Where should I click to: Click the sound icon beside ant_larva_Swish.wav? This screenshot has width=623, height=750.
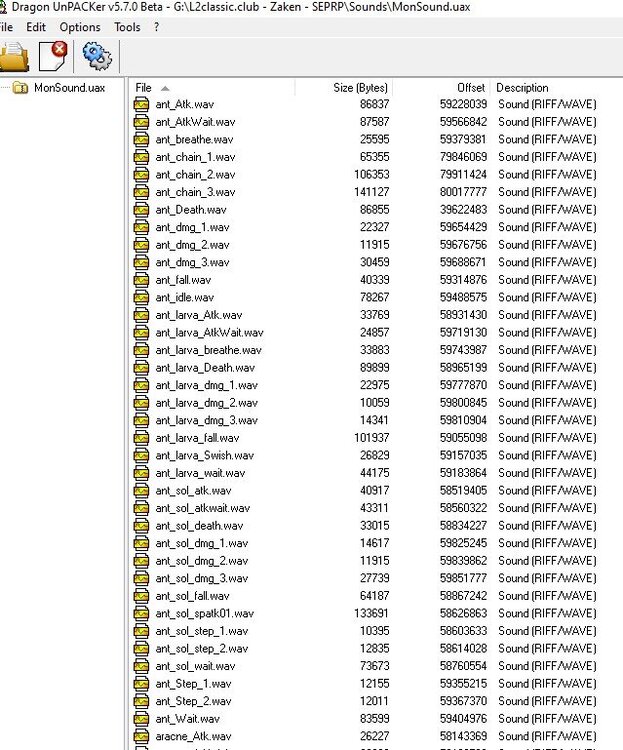pyautogui.click(x=141, y=455)
